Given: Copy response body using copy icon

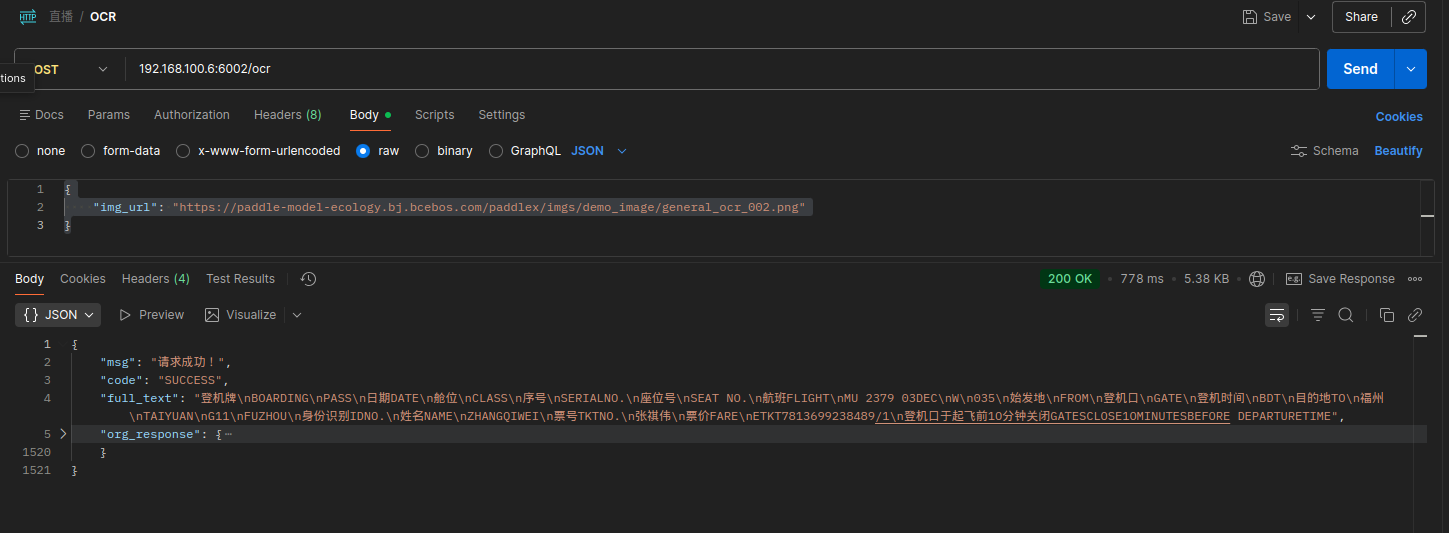Looking at the screenshot, I should (x=1386, y=315).
